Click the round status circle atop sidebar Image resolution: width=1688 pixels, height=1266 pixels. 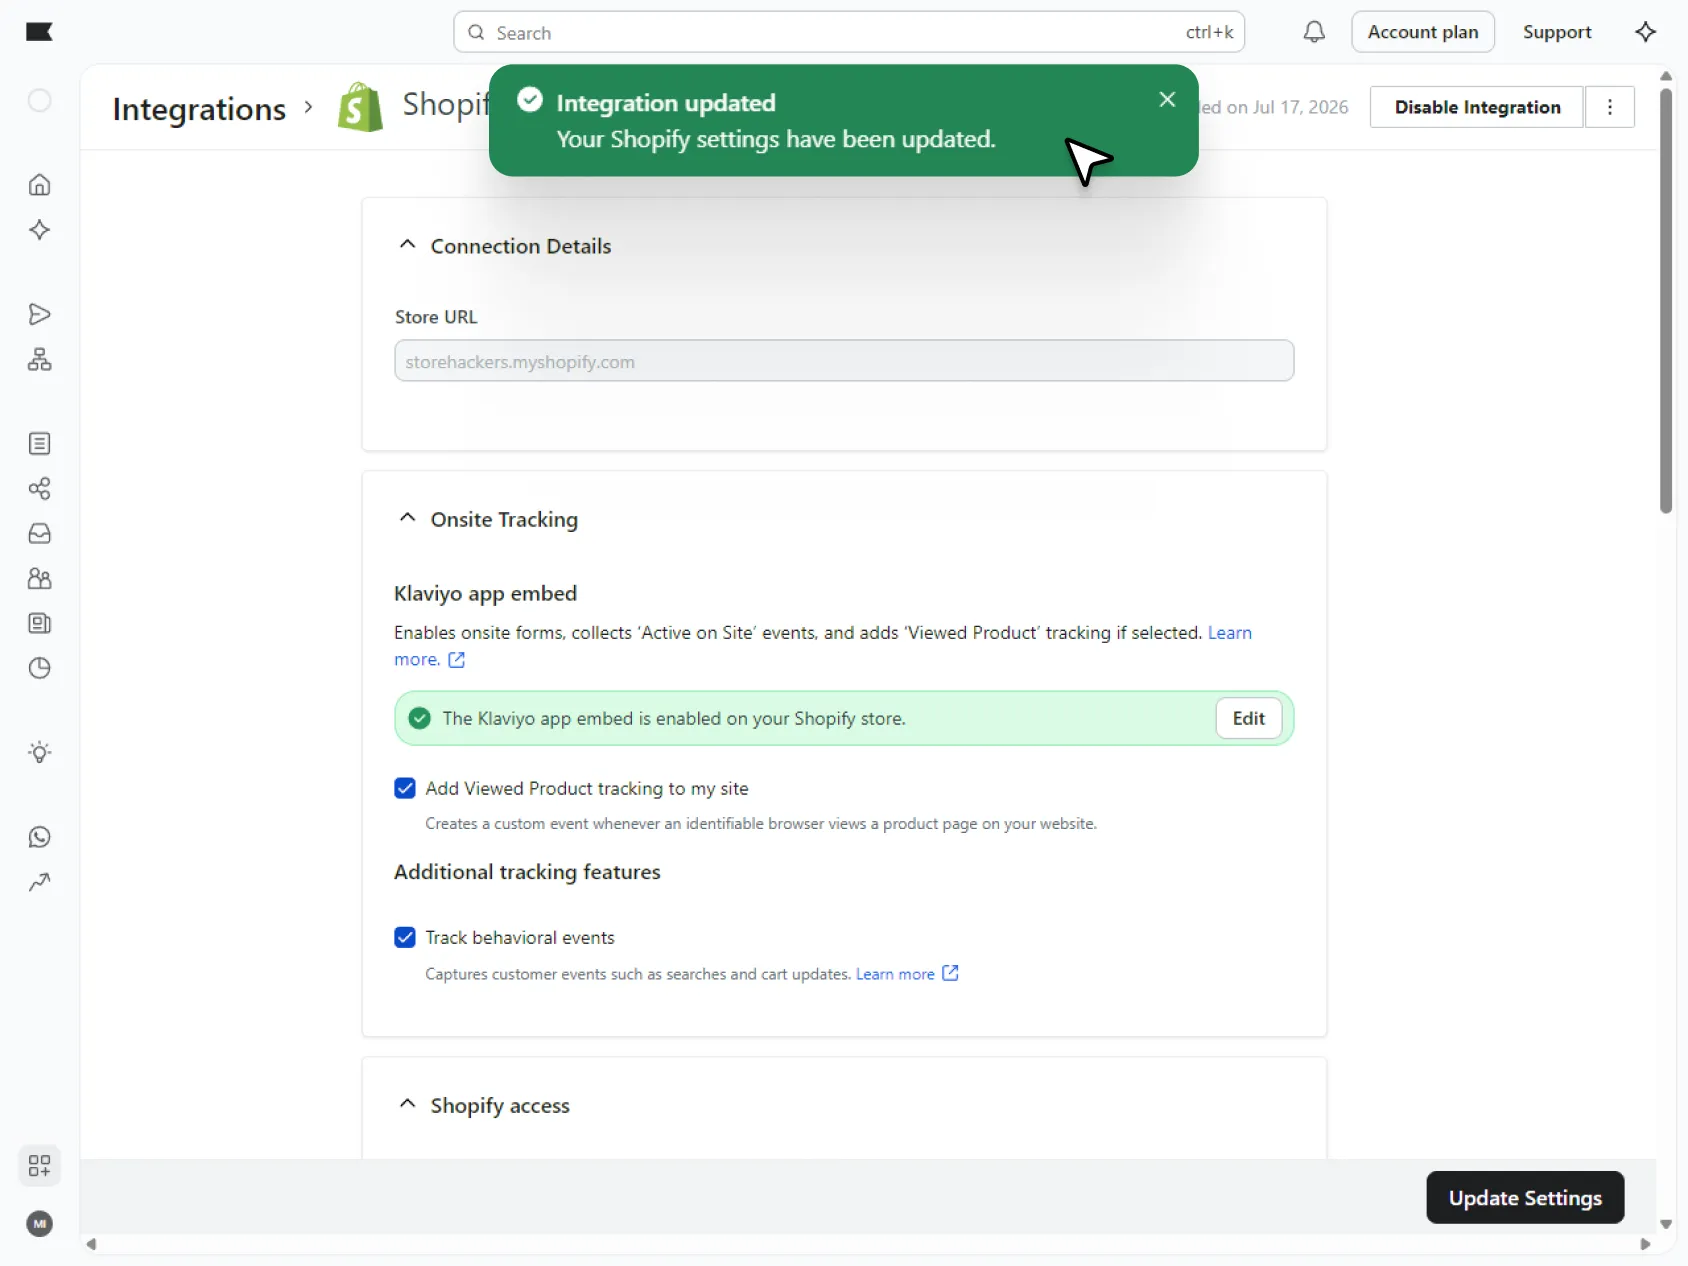39,100
